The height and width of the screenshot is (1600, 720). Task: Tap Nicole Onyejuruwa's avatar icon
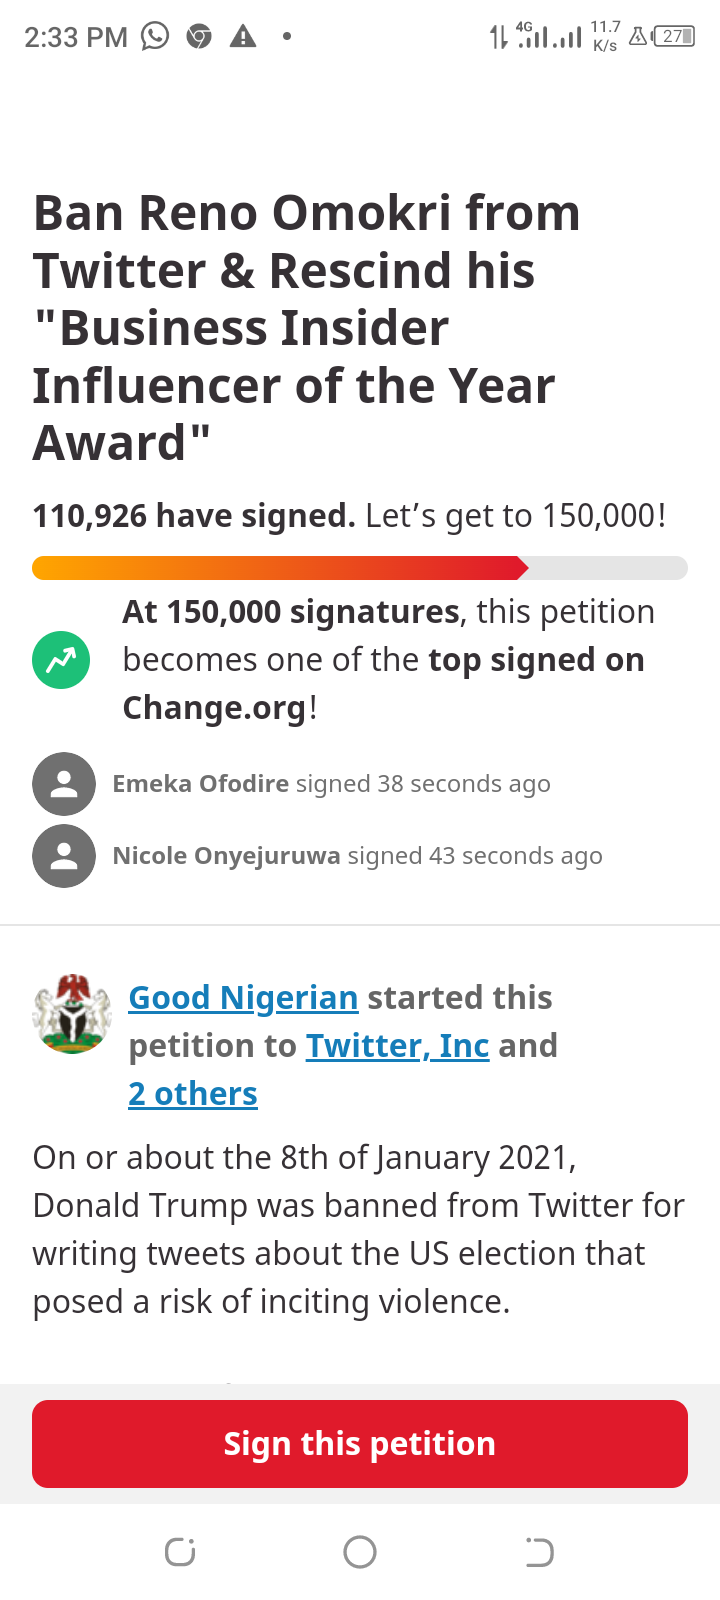point(64,856)
